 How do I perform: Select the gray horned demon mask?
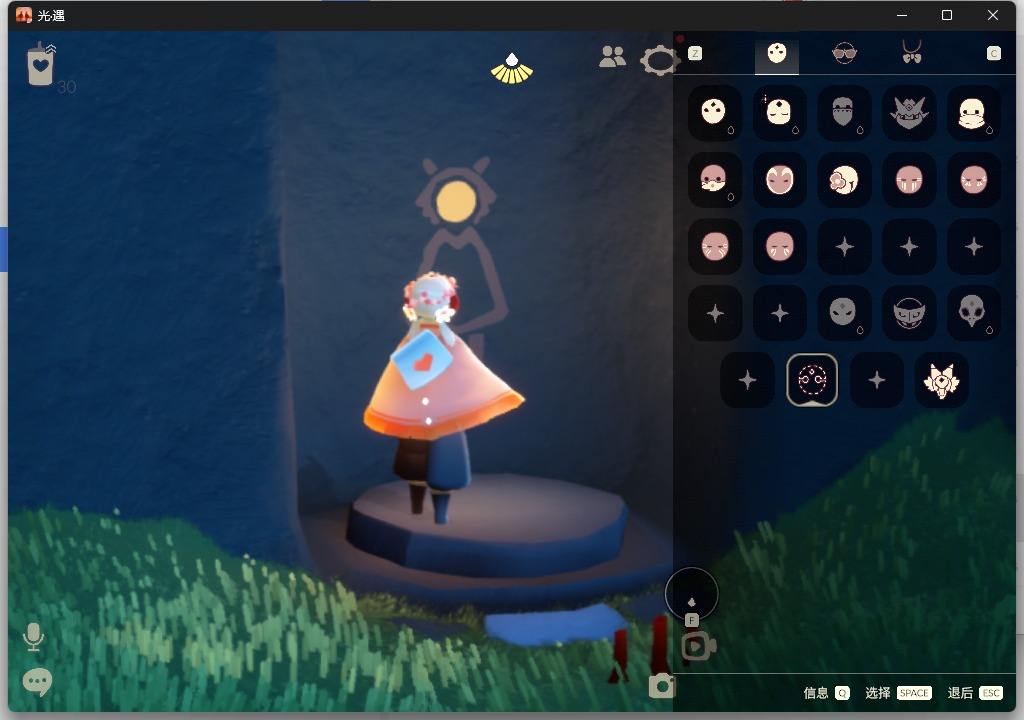908,112
